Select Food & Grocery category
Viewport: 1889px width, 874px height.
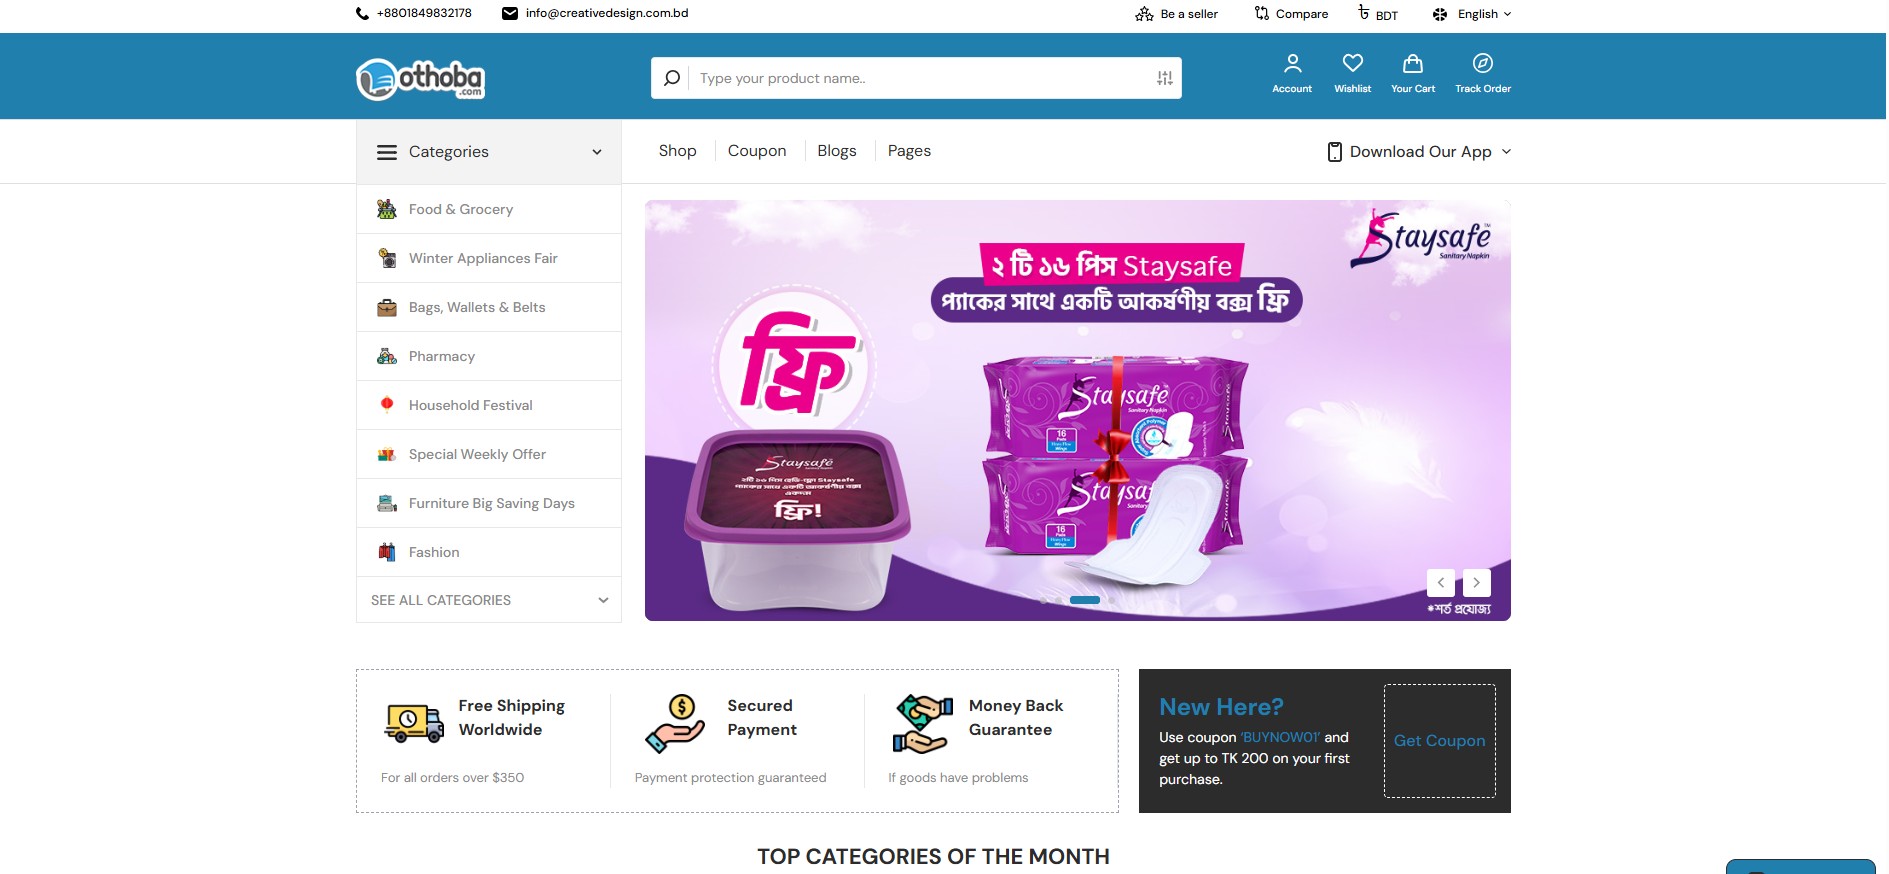point(489,209)
